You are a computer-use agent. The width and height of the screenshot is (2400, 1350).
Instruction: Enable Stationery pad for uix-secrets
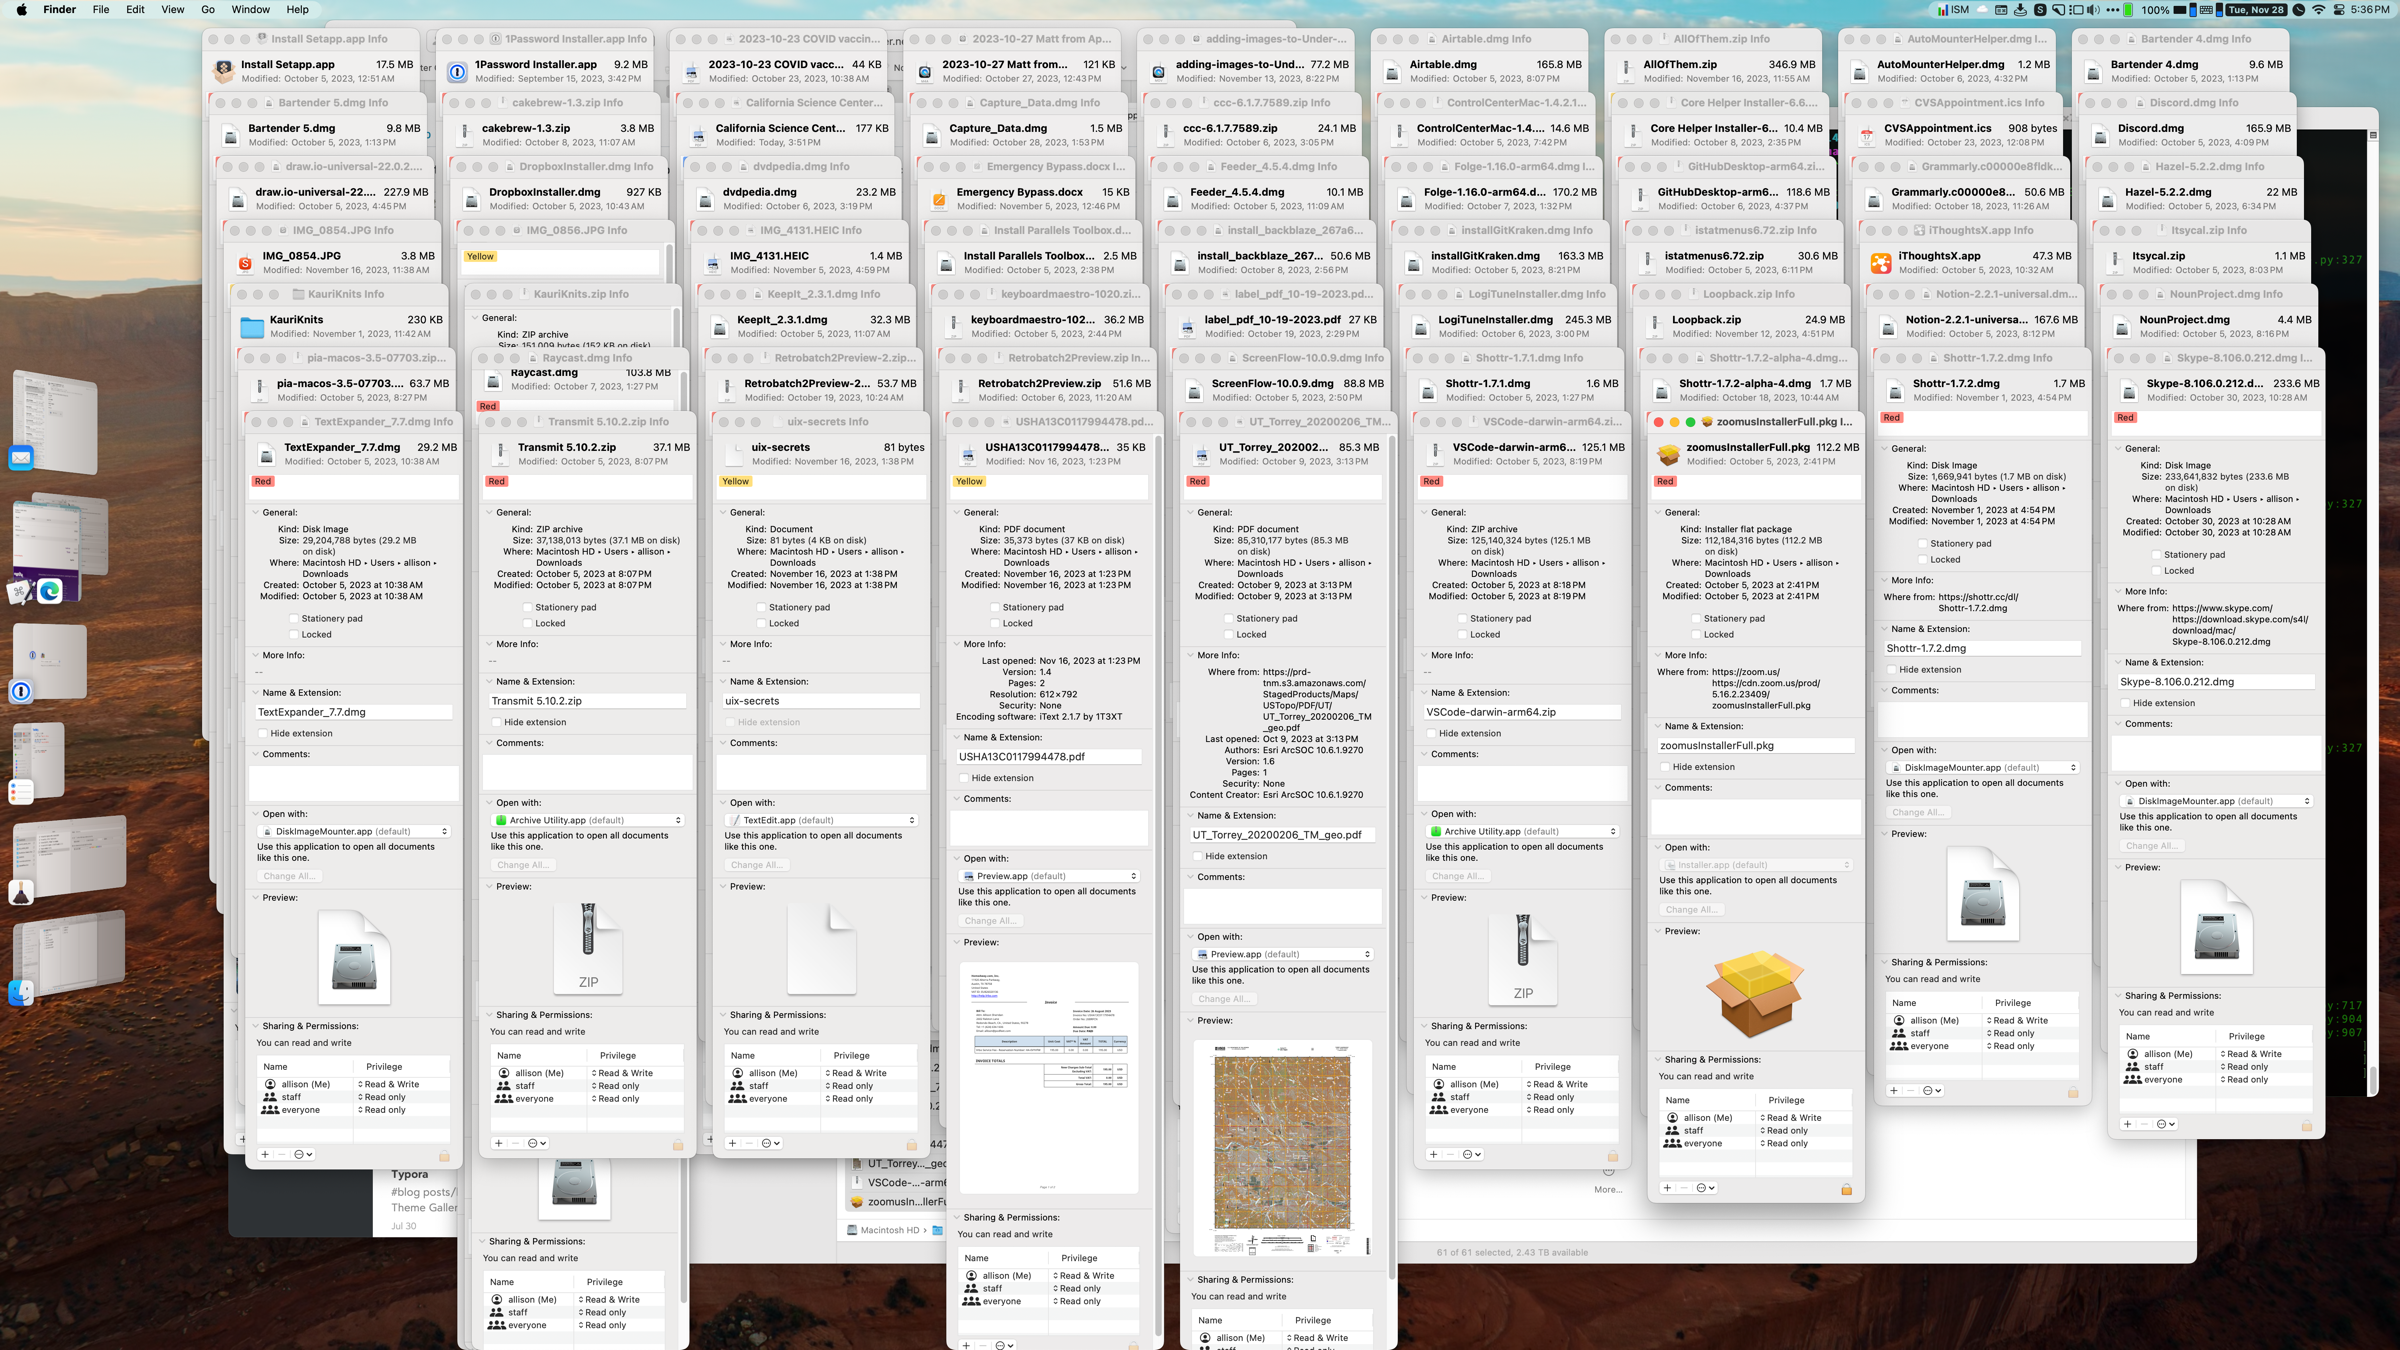pos(761,608)
